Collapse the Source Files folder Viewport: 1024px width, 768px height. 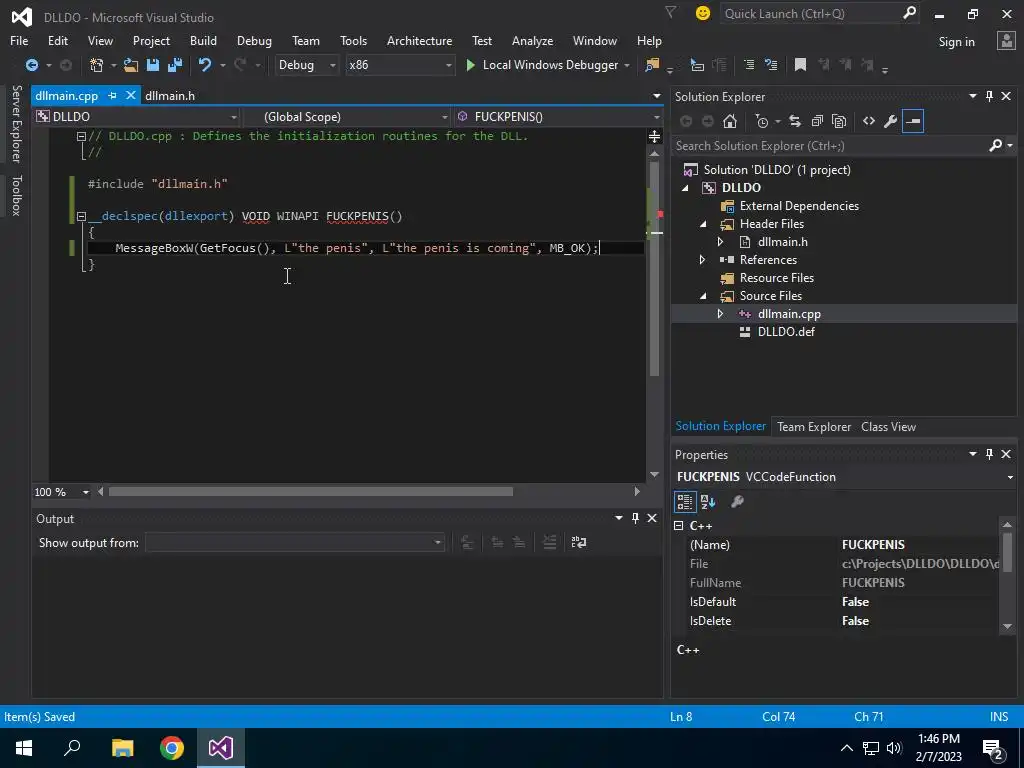[703, 296]
